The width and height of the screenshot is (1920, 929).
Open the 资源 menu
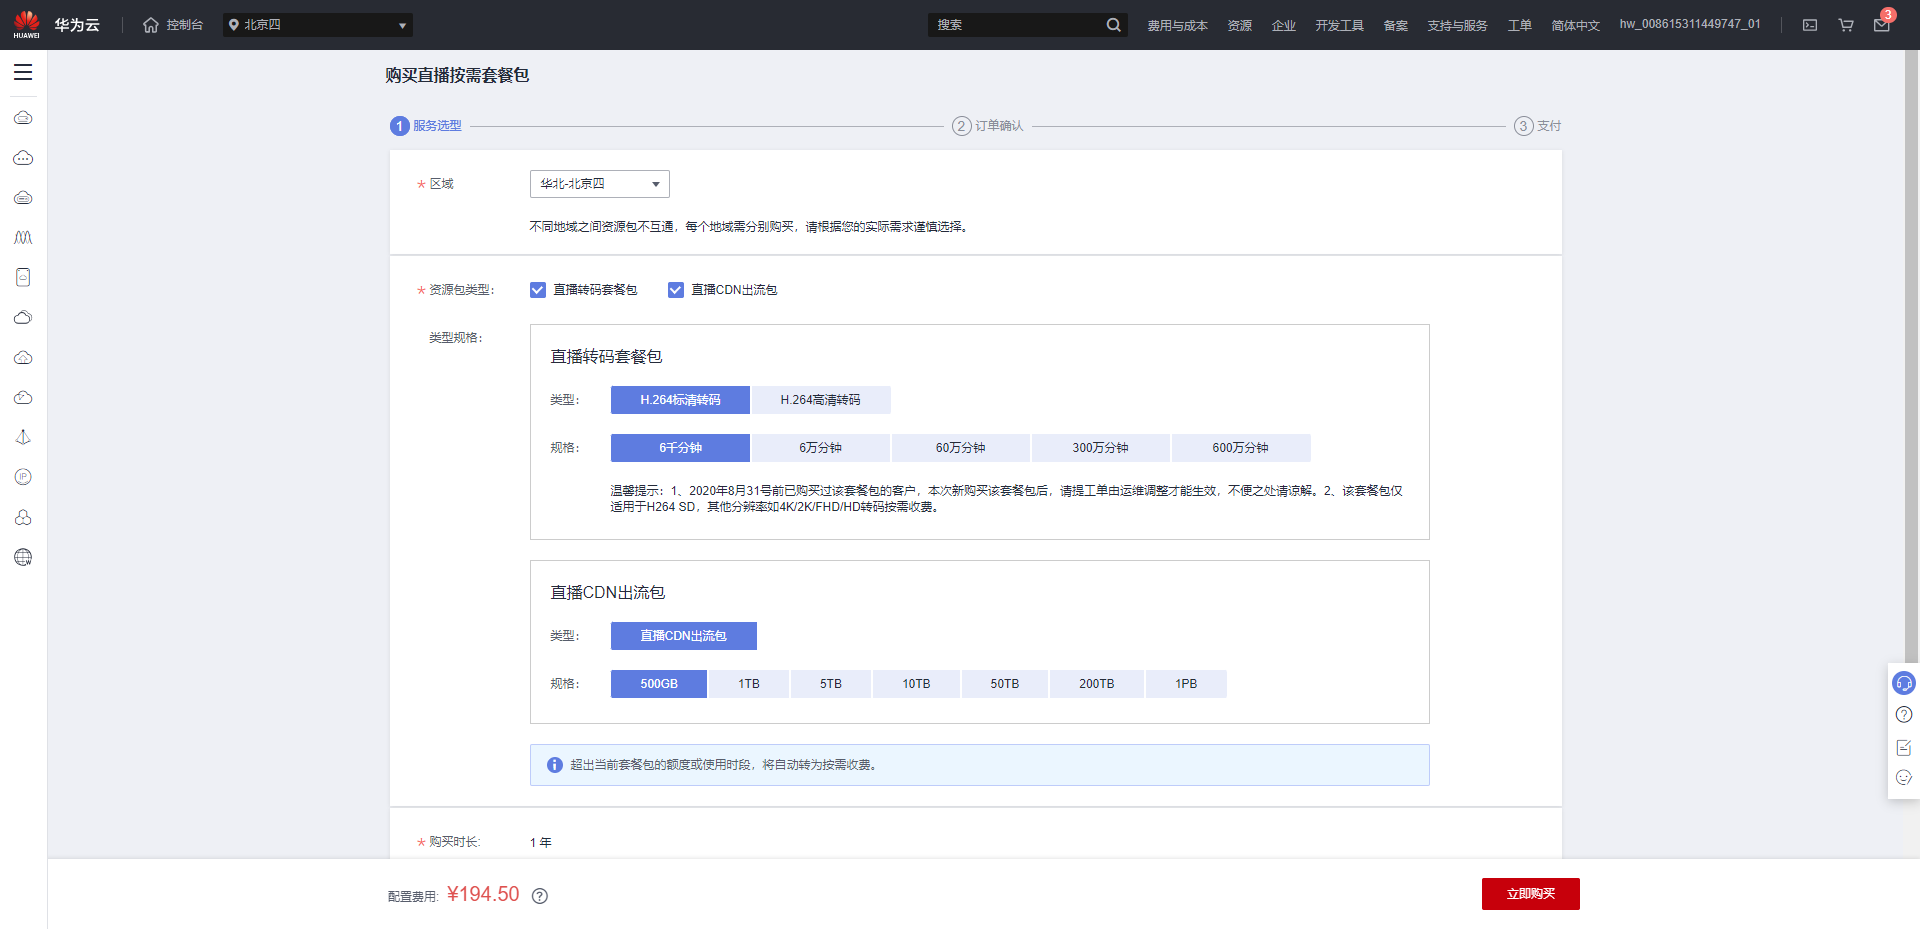(1240, 25)
